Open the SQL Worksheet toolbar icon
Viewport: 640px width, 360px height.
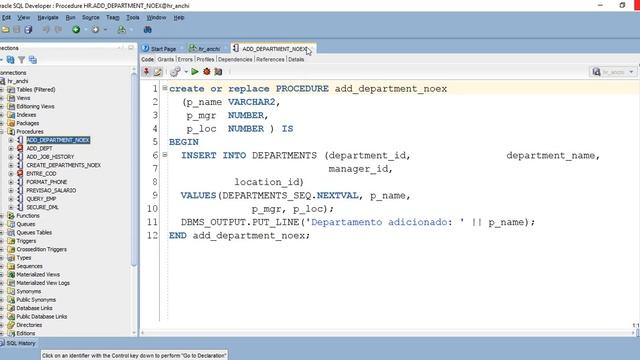point(121,29)
